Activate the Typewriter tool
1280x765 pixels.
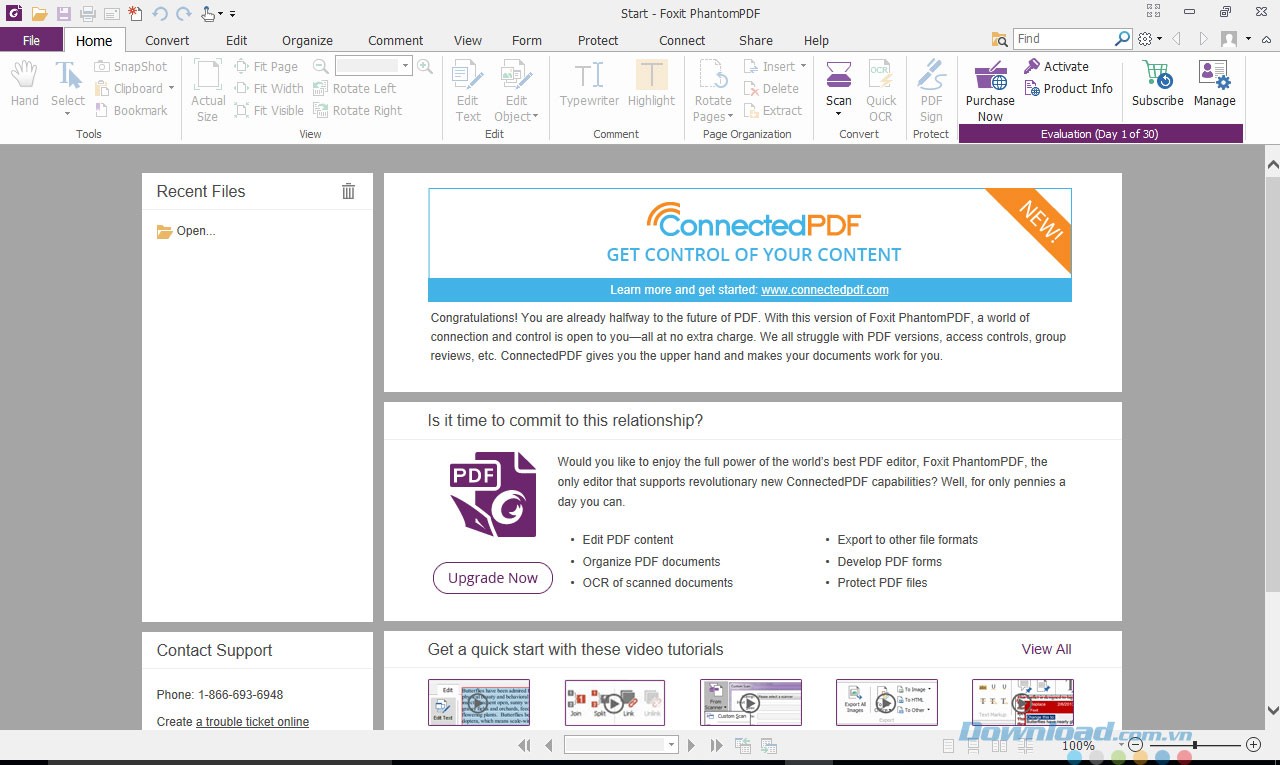point(588,87)
